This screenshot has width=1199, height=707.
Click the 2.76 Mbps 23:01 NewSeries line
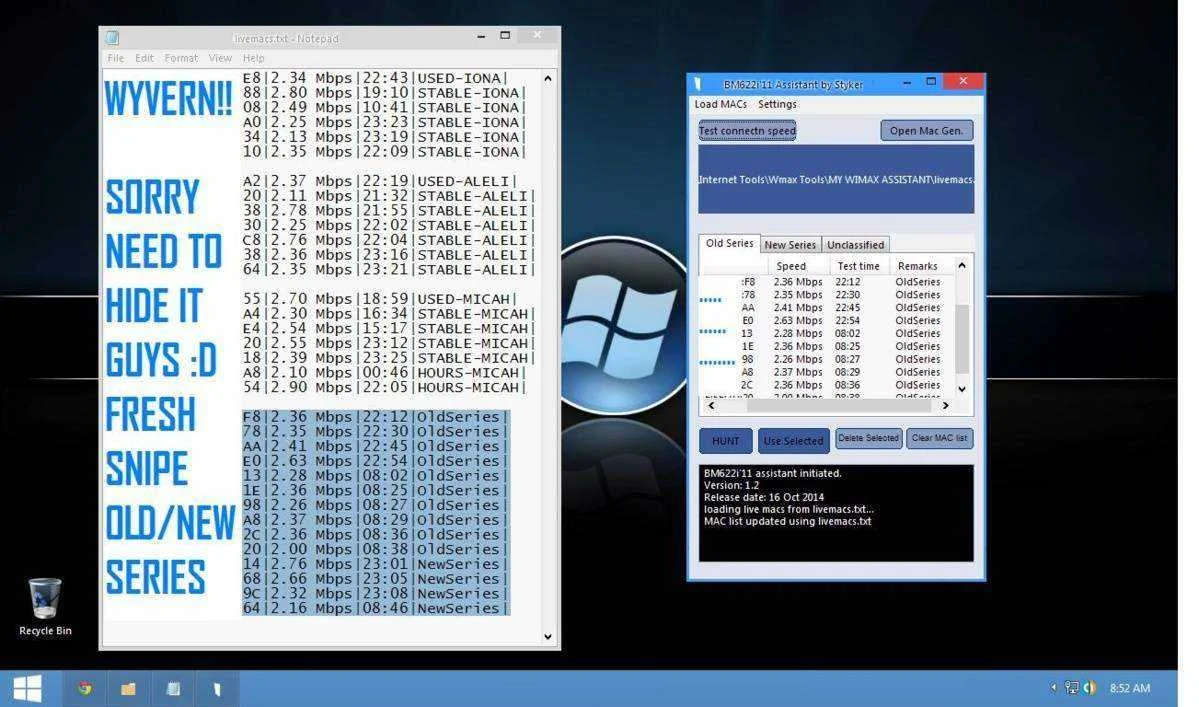(x=375, y=564)
